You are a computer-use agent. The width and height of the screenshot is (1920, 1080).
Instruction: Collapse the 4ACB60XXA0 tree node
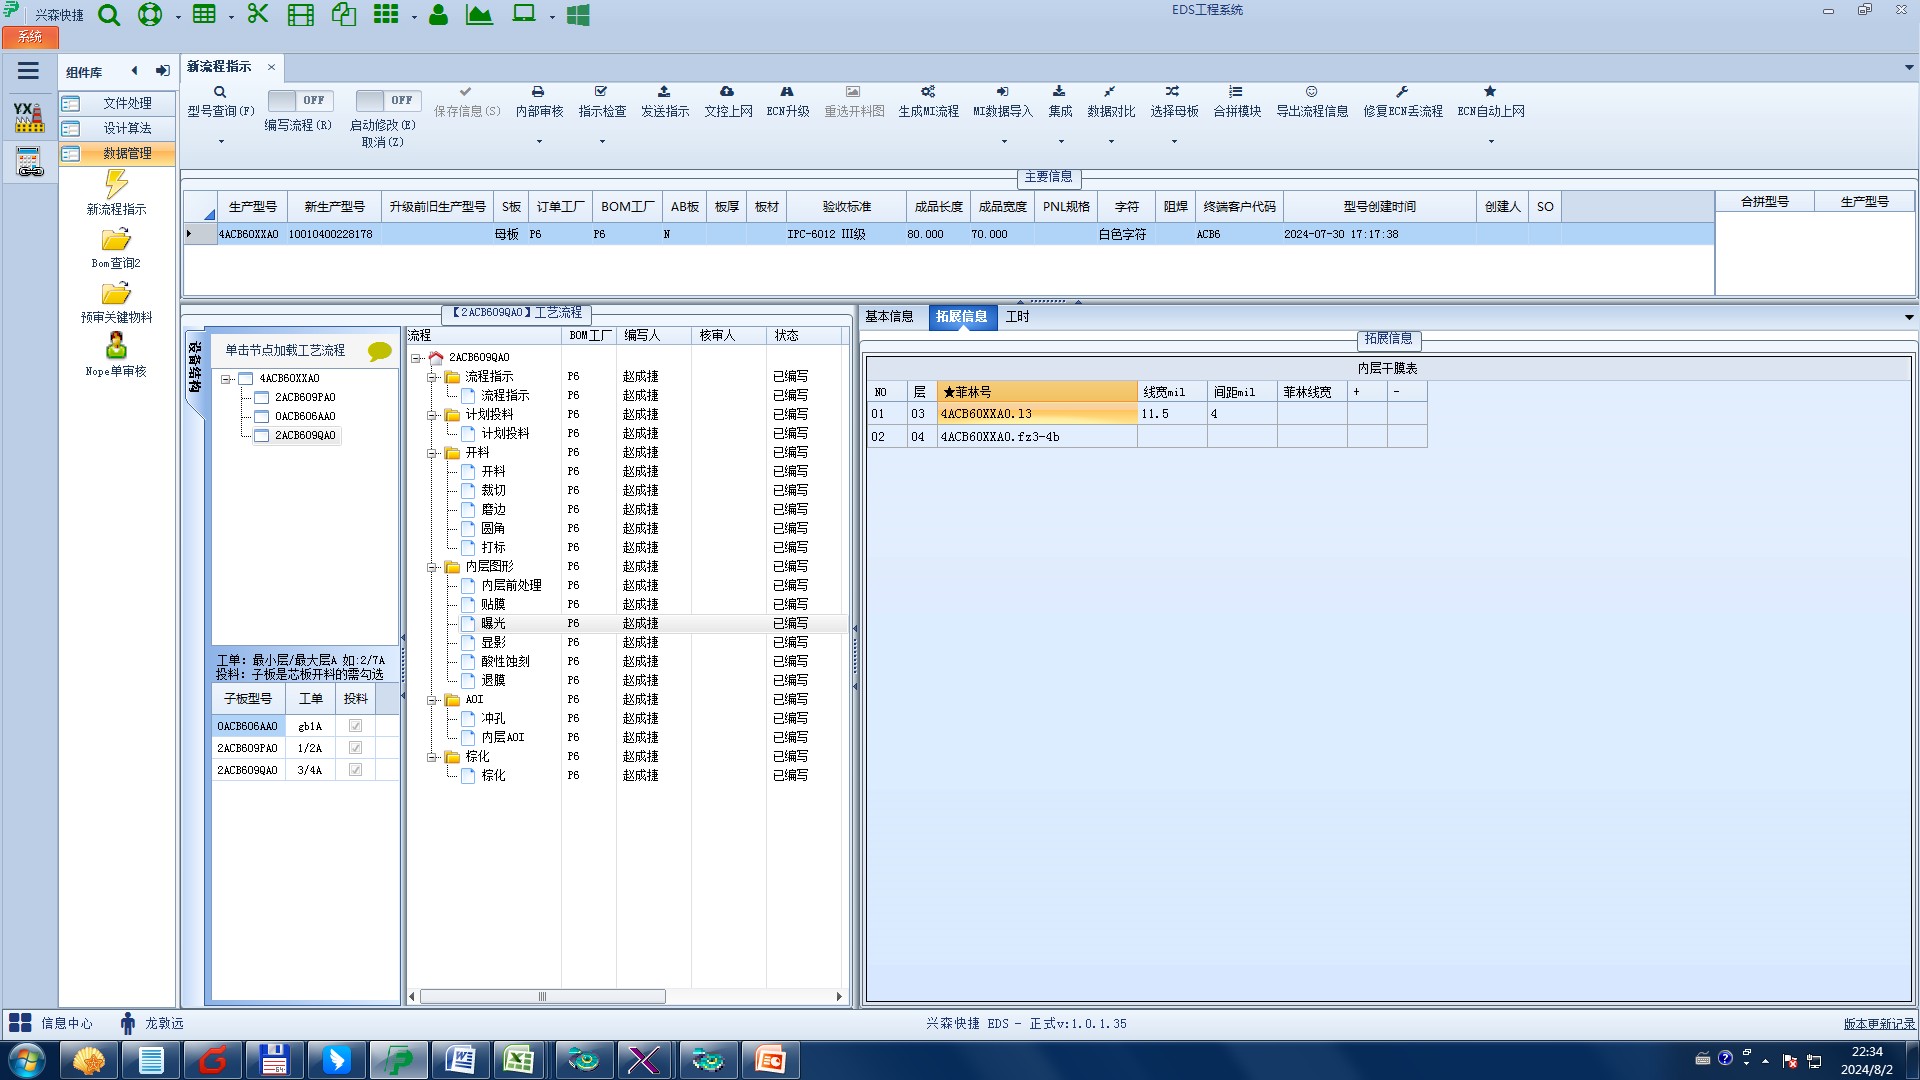(227, 379)
